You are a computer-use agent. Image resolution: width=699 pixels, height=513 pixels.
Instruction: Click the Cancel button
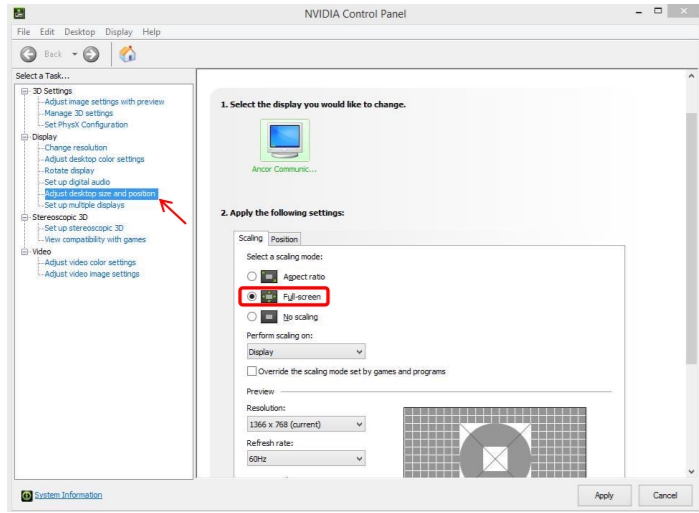(x=665, y=496)
